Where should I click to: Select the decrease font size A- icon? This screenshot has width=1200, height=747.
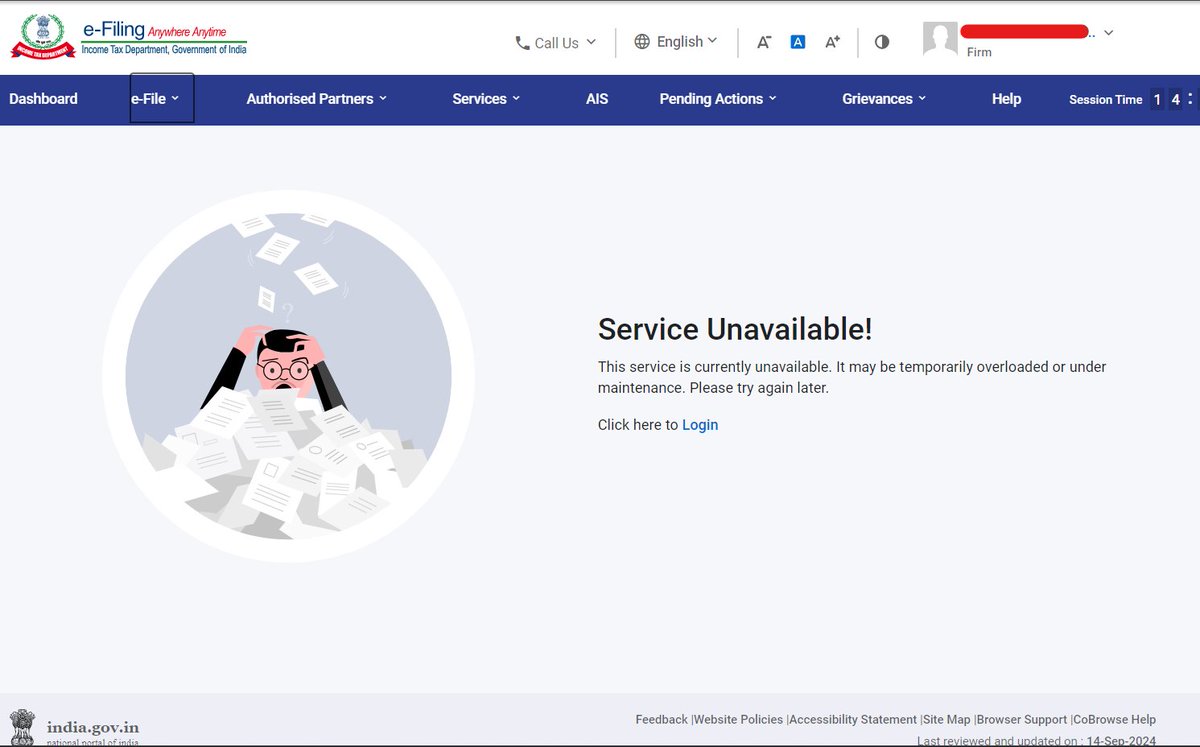click(763, 42)
